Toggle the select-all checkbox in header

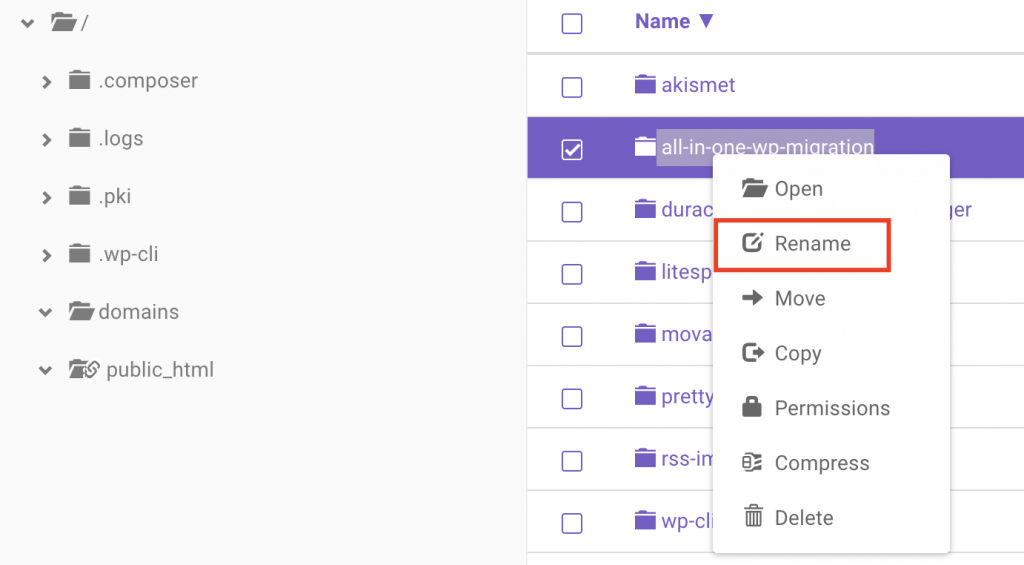pyautogui.click(x=572, y=23)
